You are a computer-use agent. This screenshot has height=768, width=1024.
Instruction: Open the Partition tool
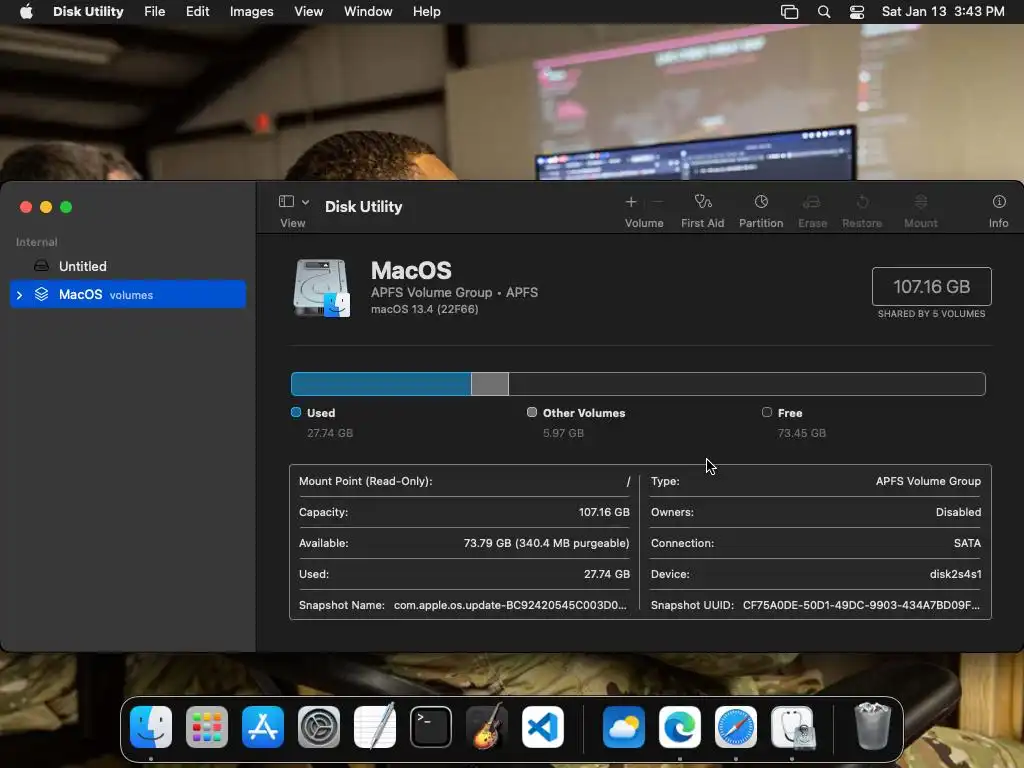click(x=761, y=202)
